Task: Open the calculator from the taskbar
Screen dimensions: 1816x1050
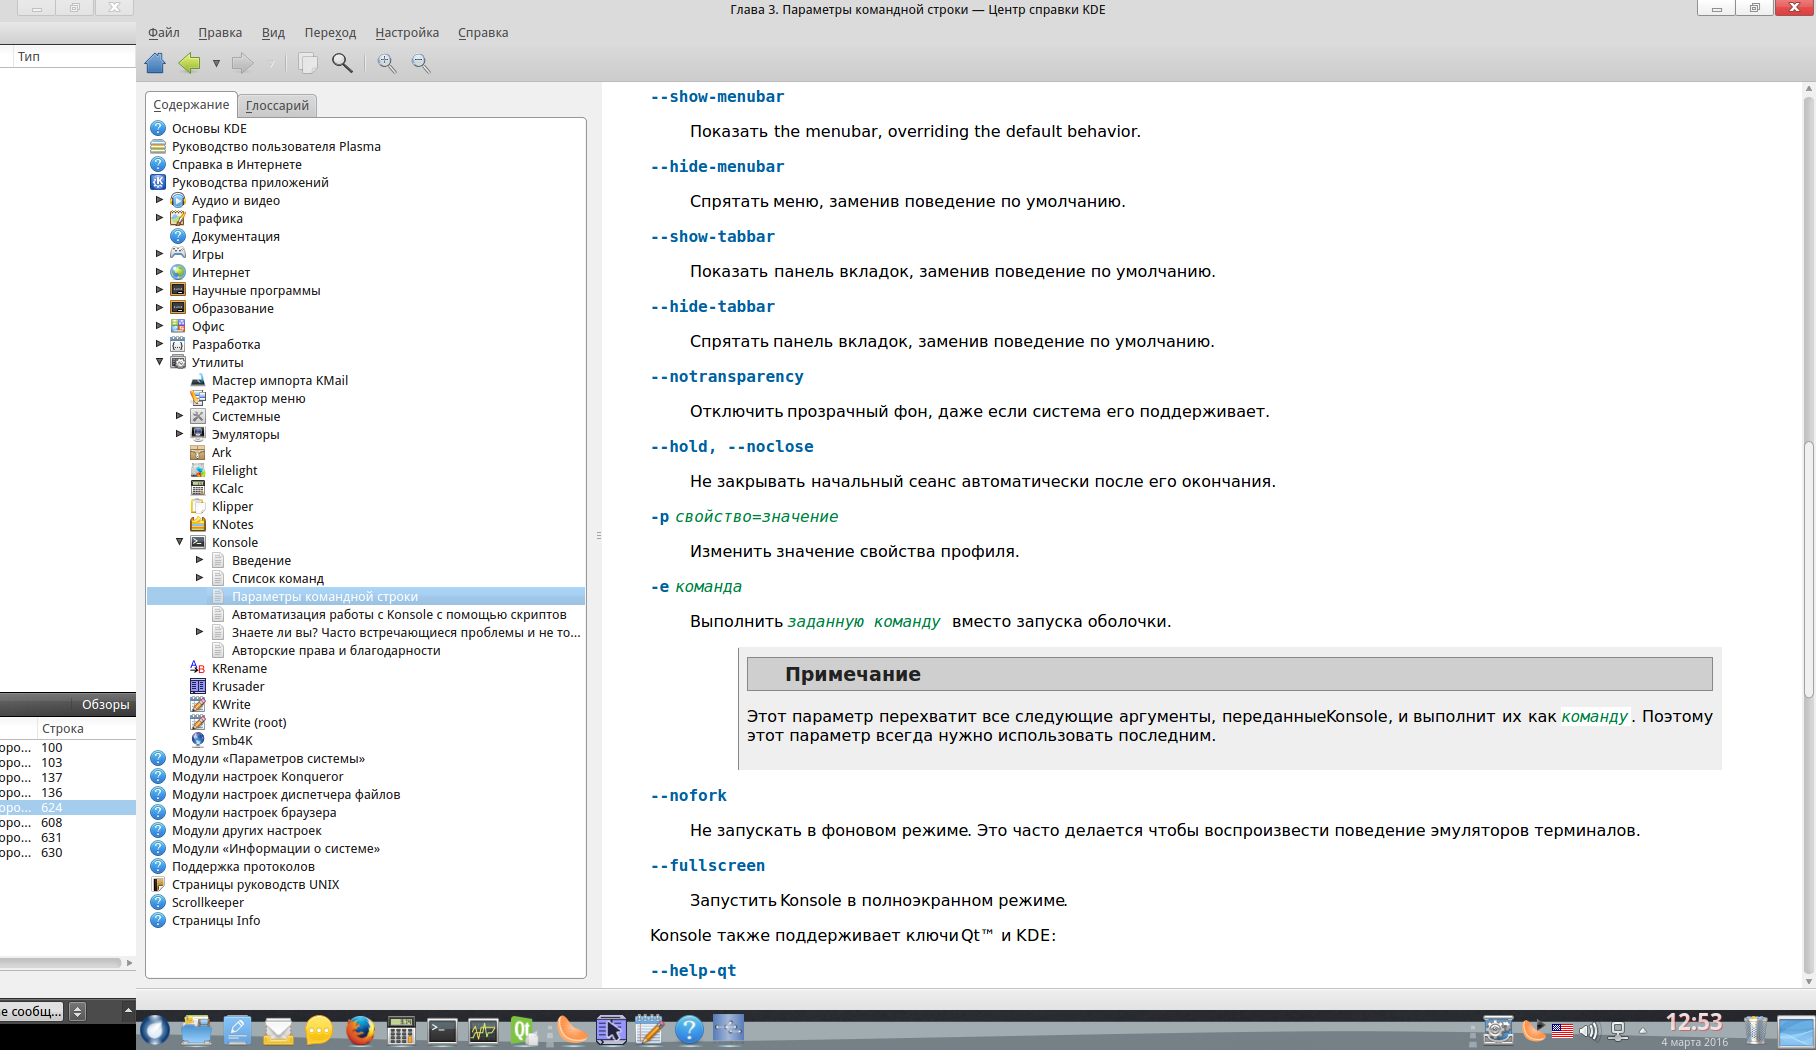Action: 401,1030
